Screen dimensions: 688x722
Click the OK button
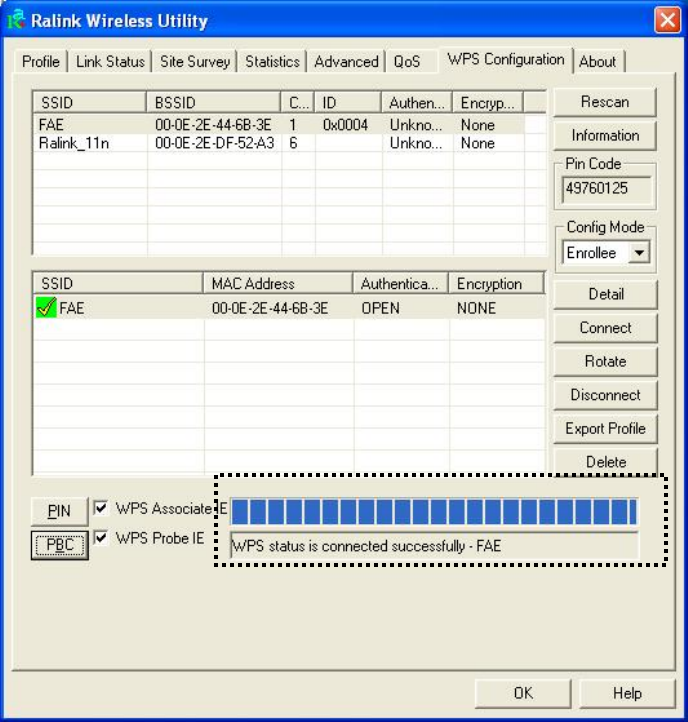click(523, 693)
